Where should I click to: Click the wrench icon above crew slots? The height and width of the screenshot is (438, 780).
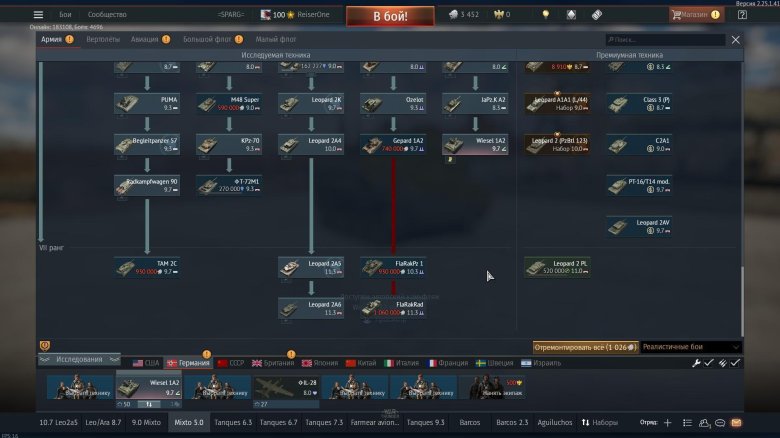(697, 363)
